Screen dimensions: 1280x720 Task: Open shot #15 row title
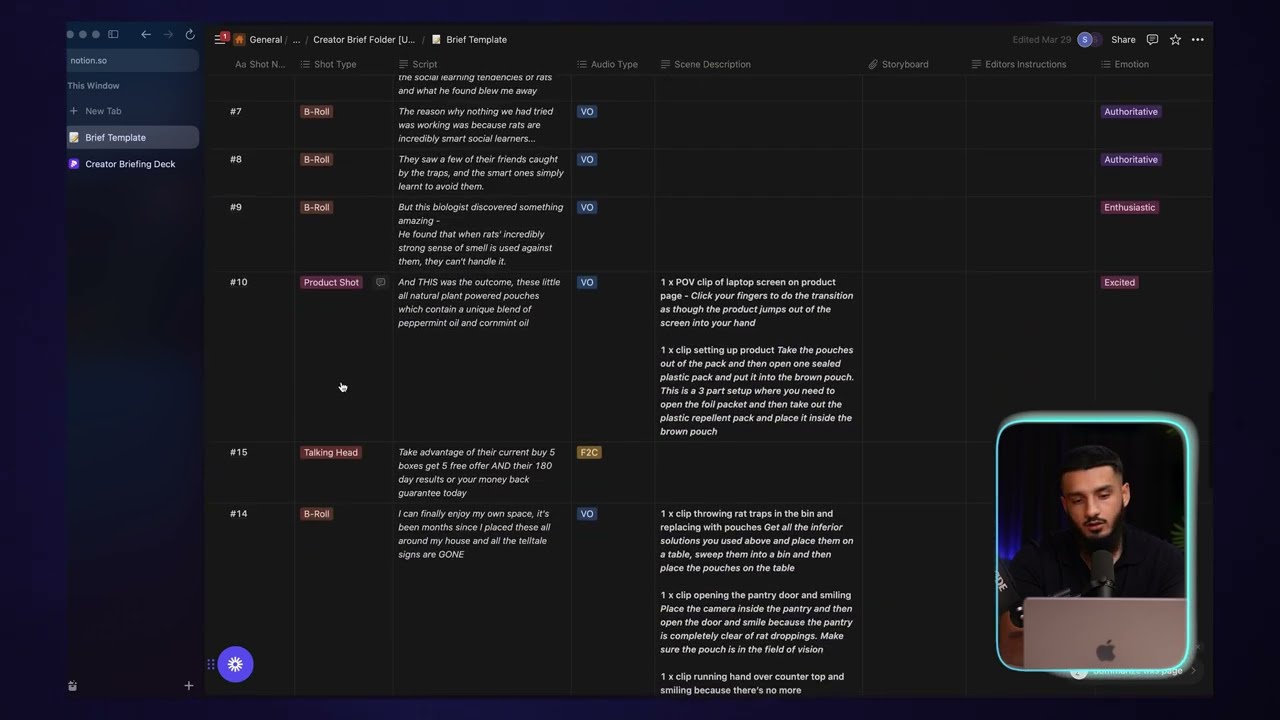[238, 452]
